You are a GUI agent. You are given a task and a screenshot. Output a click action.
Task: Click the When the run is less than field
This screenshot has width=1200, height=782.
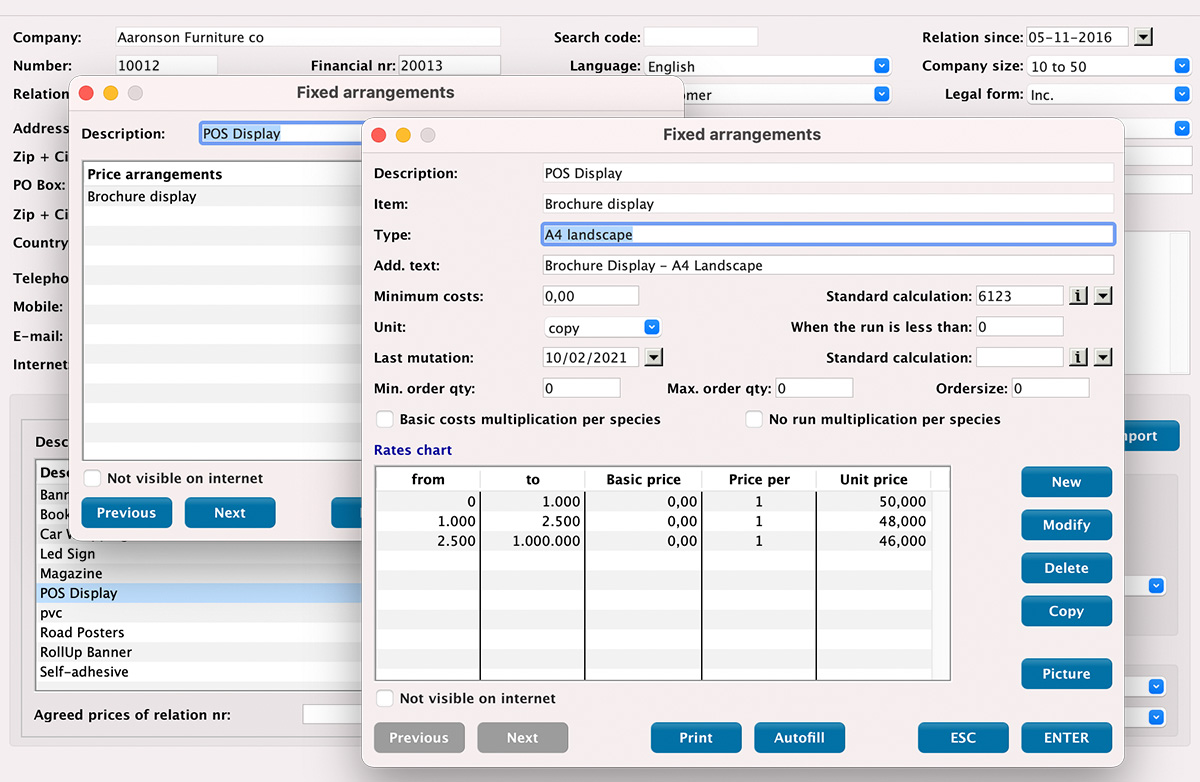(x=1019, y=327)
